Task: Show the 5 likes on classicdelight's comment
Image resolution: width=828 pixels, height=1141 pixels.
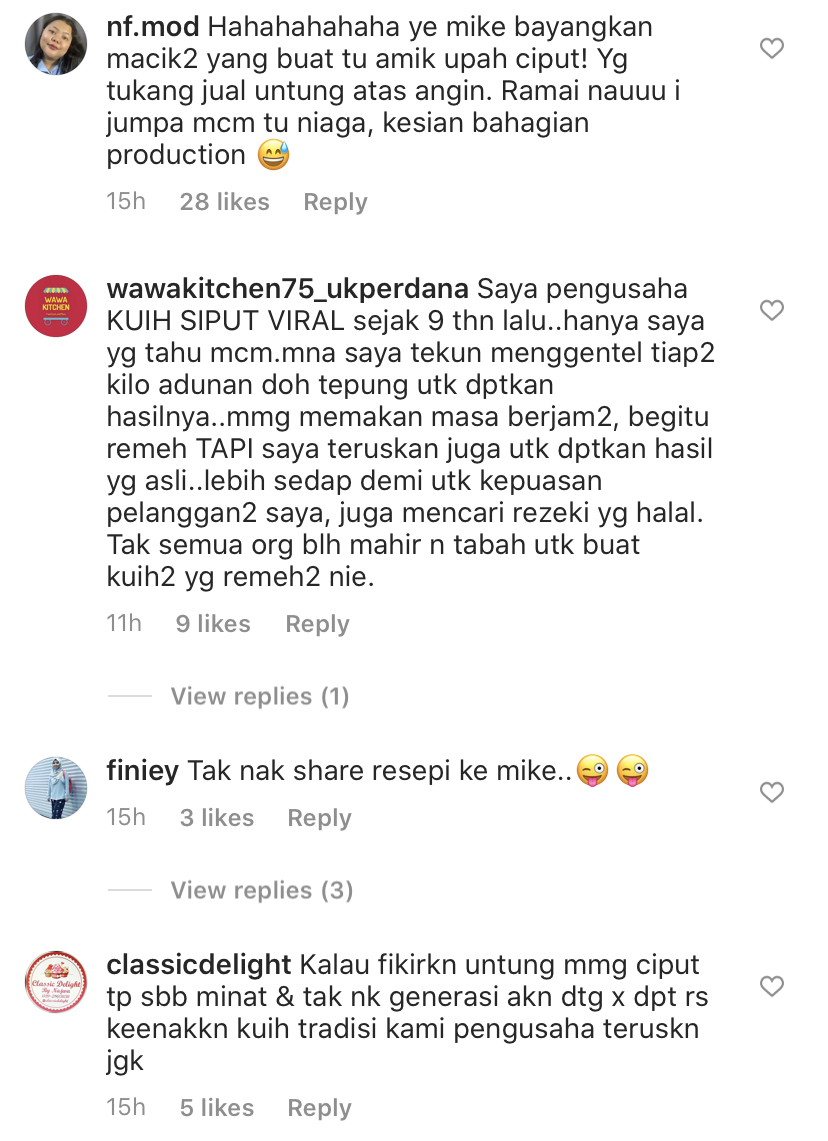Action: (x=217, y=1108)
